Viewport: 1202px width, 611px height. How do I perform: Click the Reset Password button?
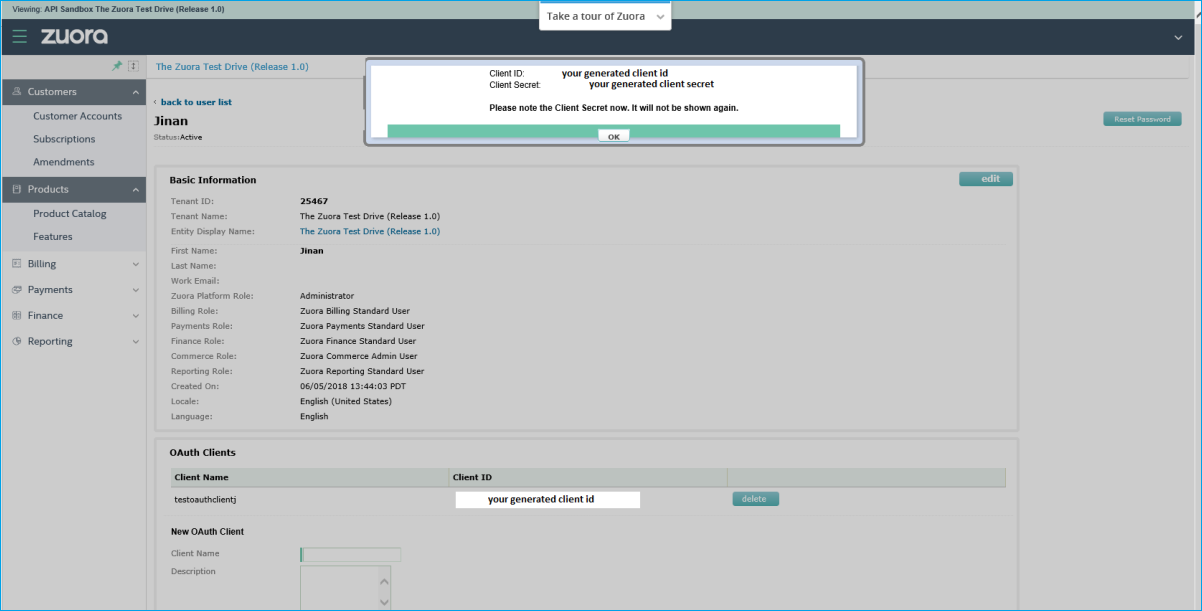pyautogui.click(x=1142, y=119)
